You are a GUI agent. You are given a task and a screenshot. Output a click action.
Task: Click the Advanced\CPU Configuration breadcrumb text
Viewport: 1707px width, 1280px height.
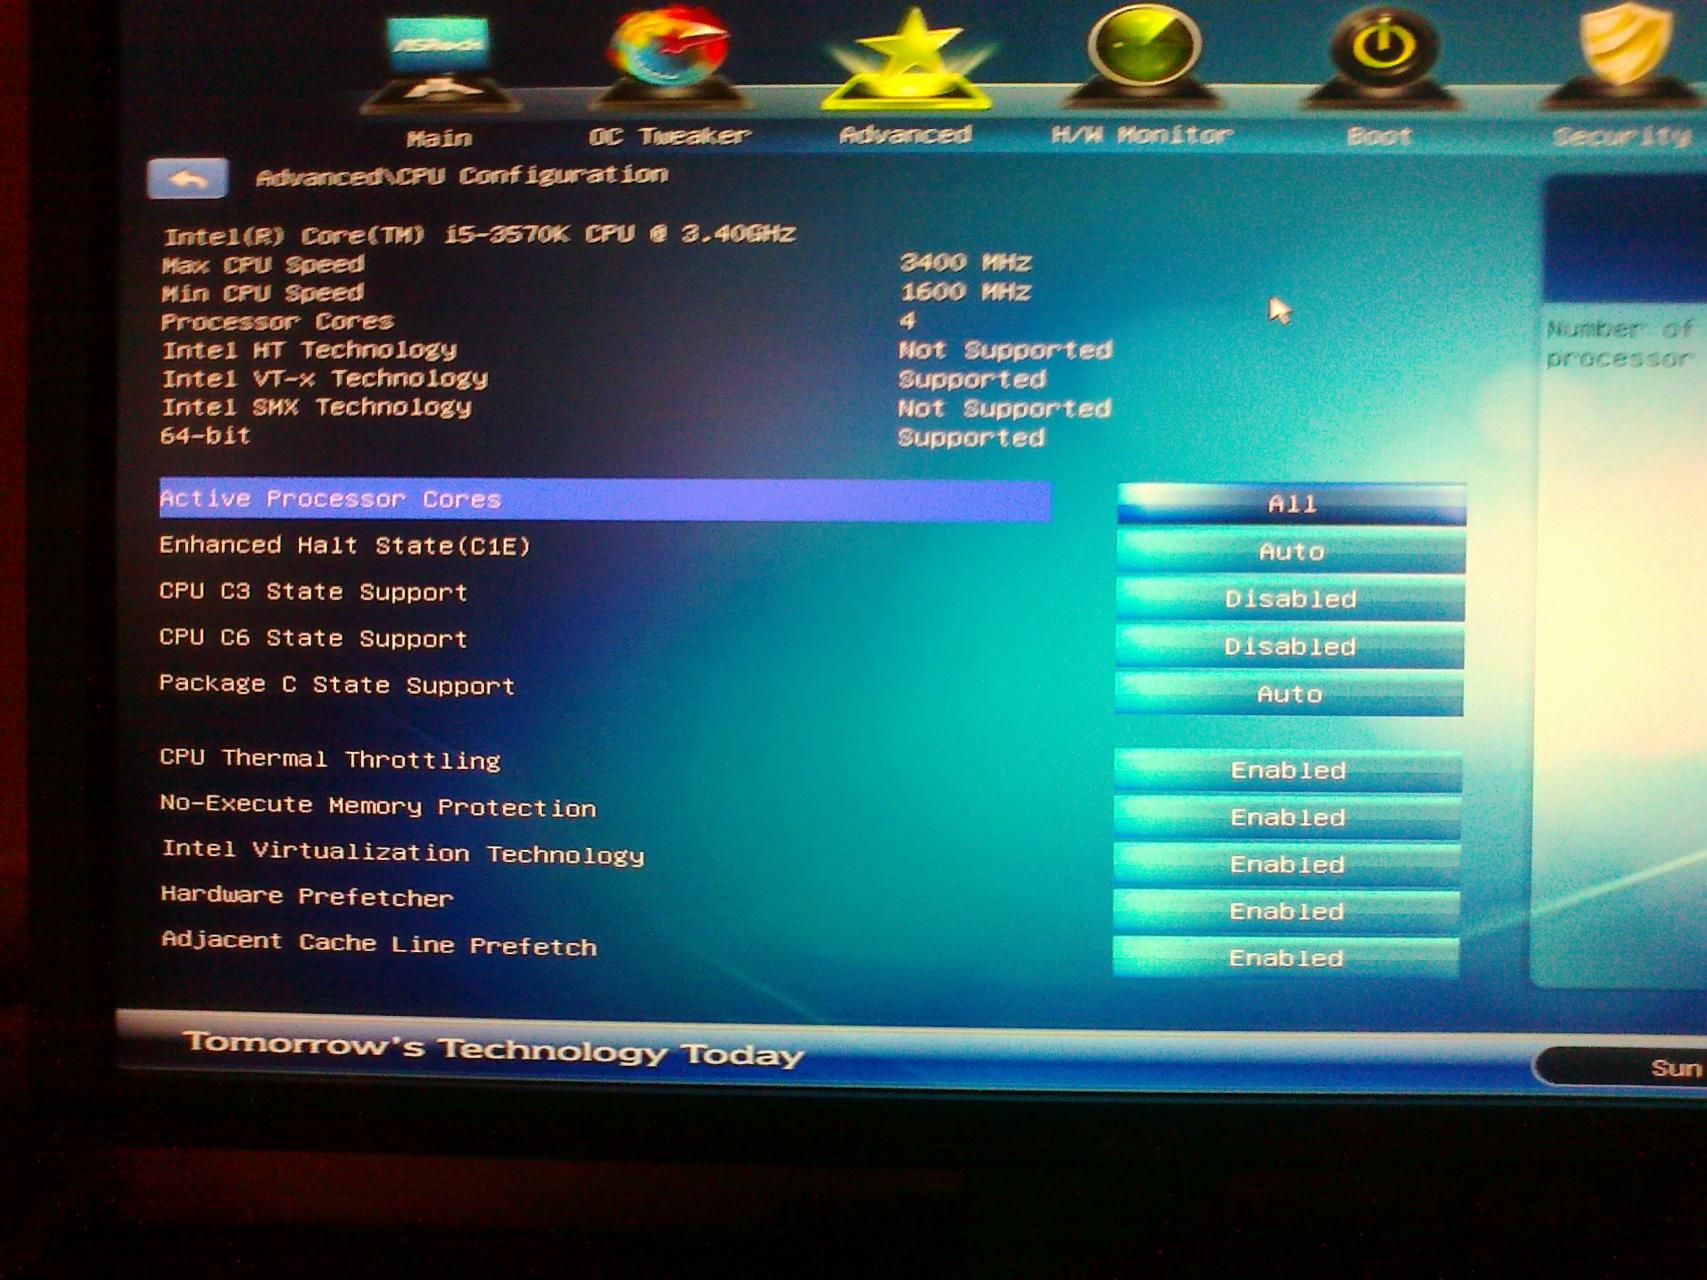(461, 176)
